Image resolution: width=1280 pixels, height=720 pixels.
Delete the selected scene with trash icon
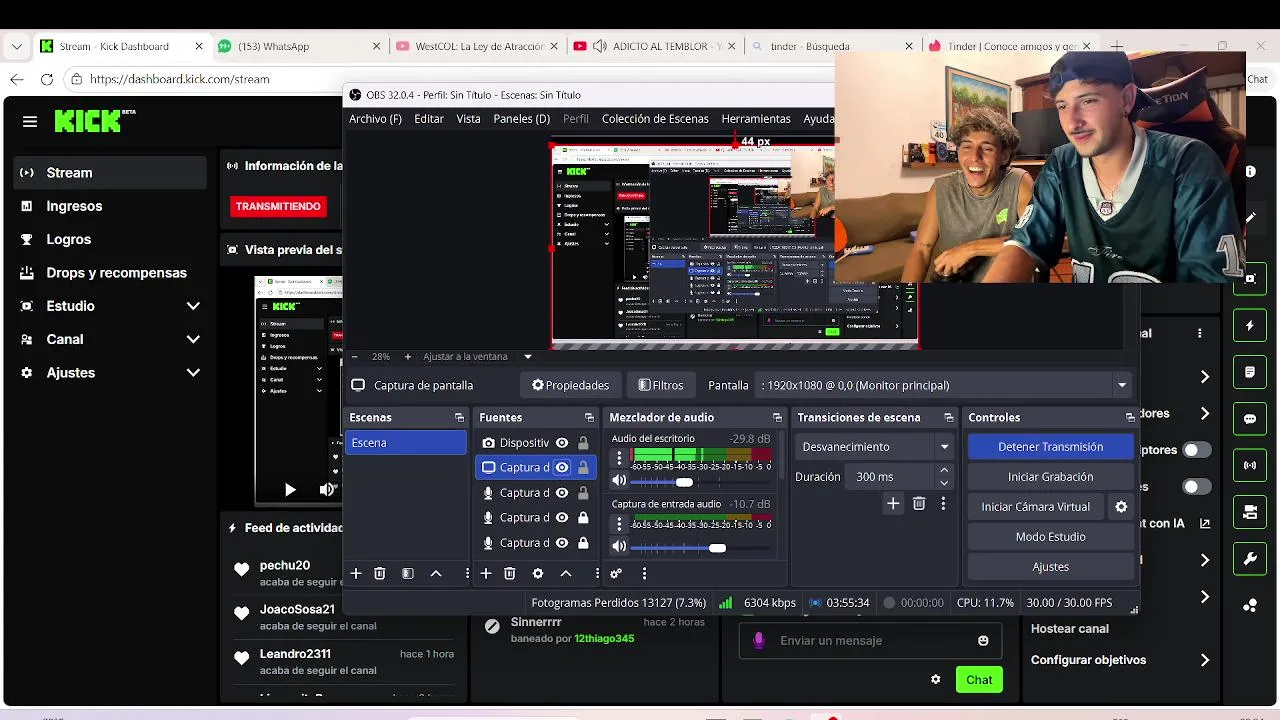pyautogui.click(x=380, y=573)
